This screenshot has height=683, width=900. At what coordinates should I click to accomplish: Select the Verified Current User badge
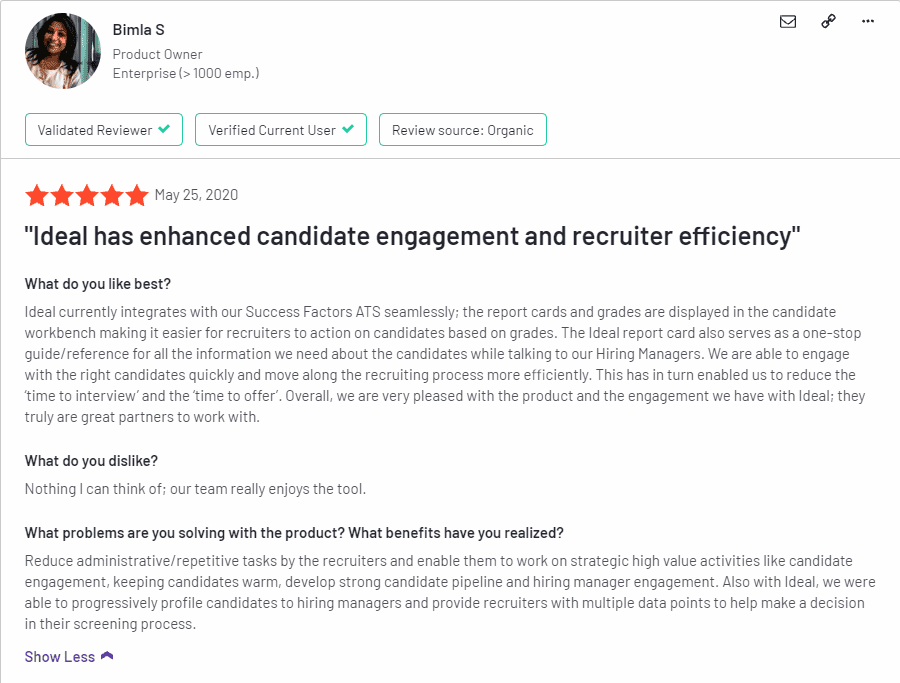pyautogui.click(x=281, y=130)
